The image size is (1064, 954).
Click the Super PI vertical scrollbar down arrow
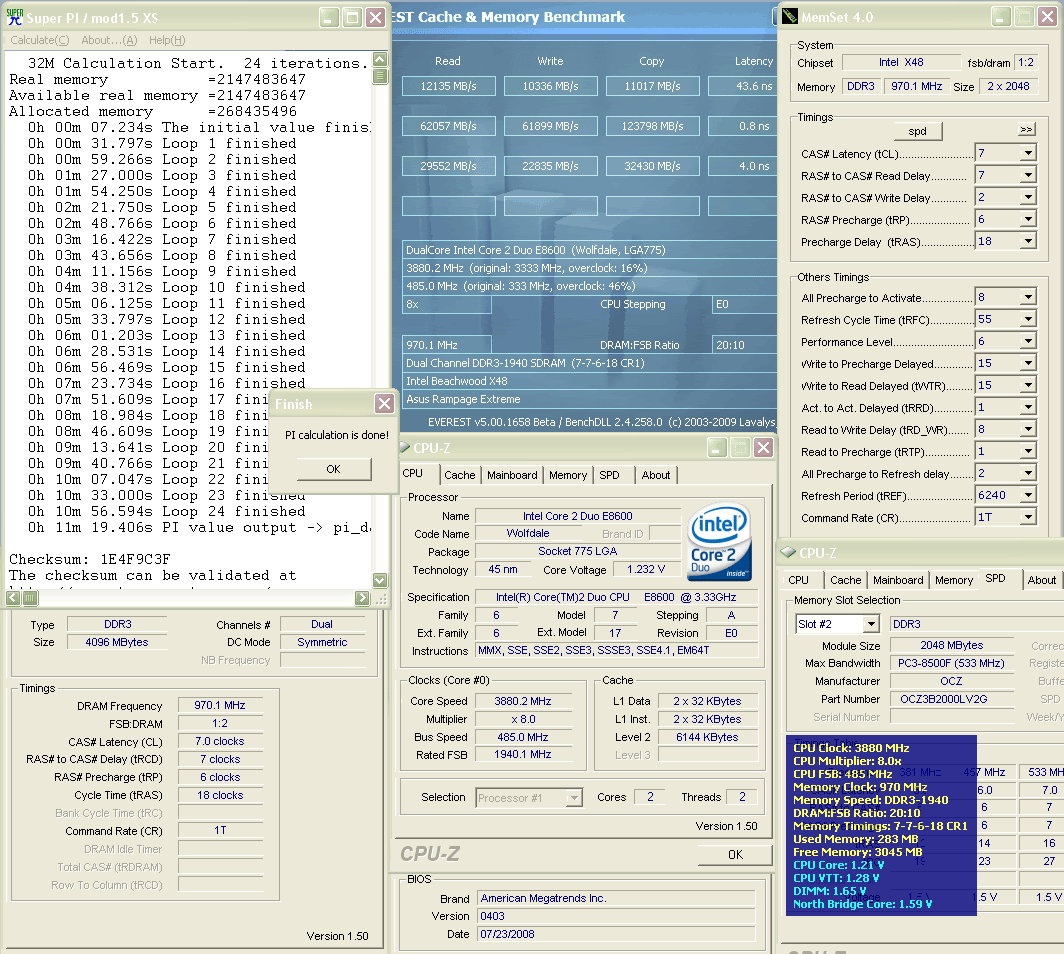pos(380,580)
